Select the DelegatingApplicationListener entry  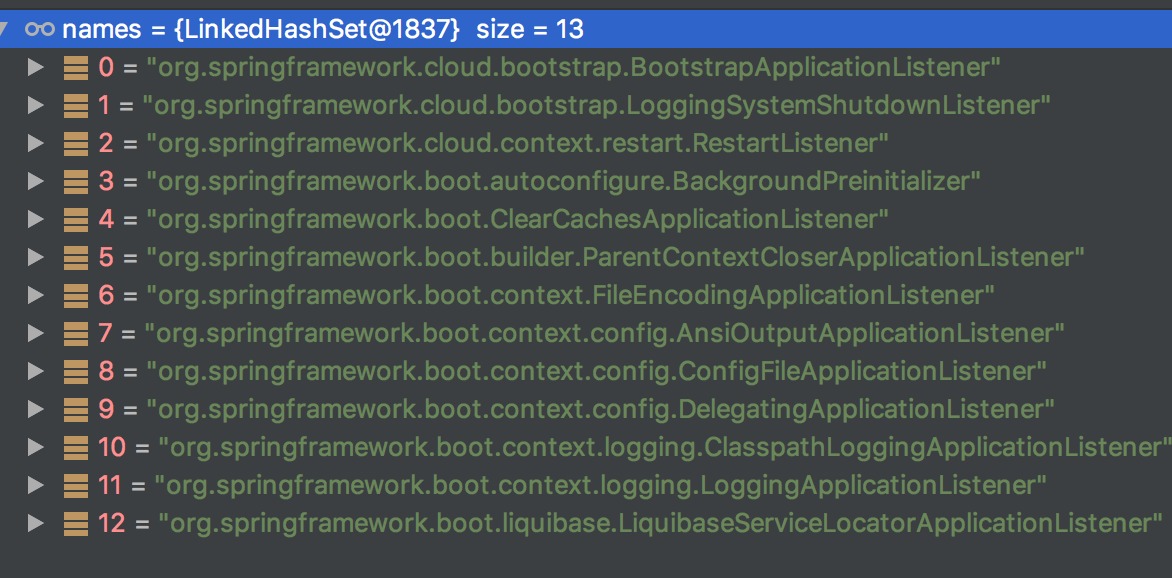(600, 409)
